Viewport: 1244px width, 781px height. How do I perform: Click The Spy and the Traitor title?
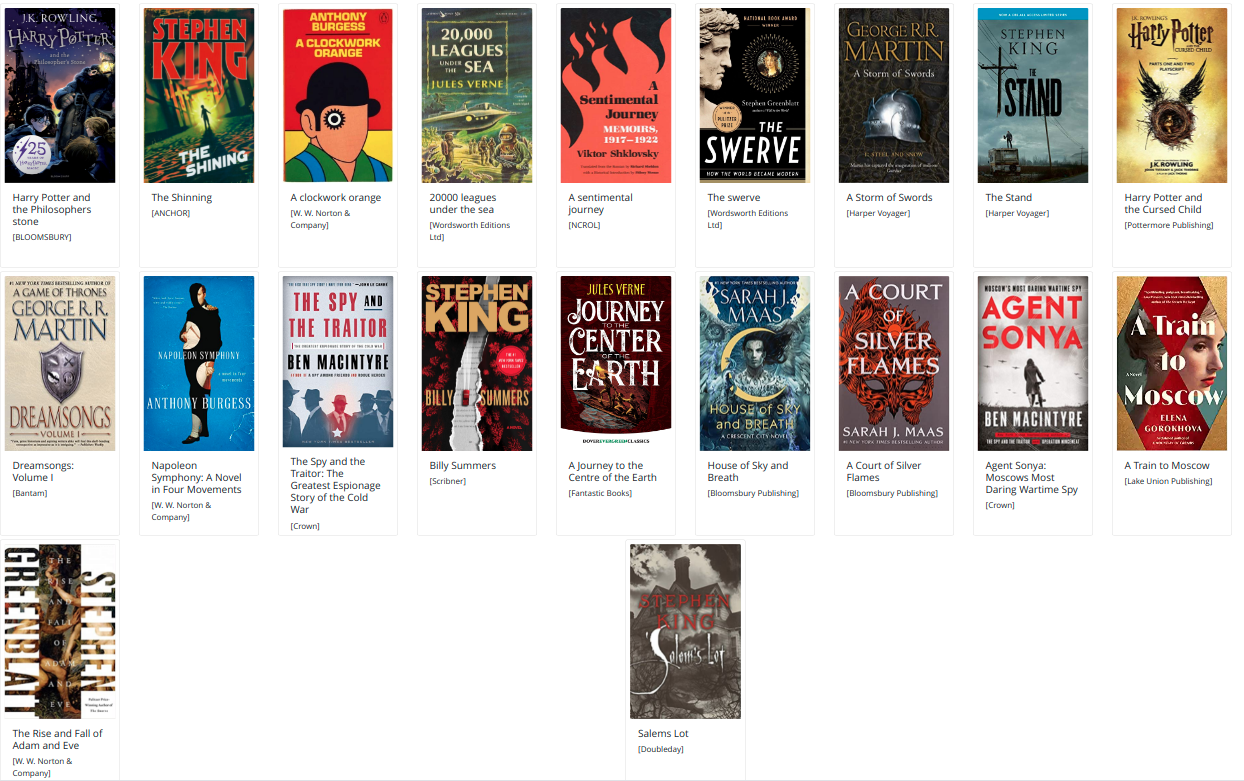335,485
